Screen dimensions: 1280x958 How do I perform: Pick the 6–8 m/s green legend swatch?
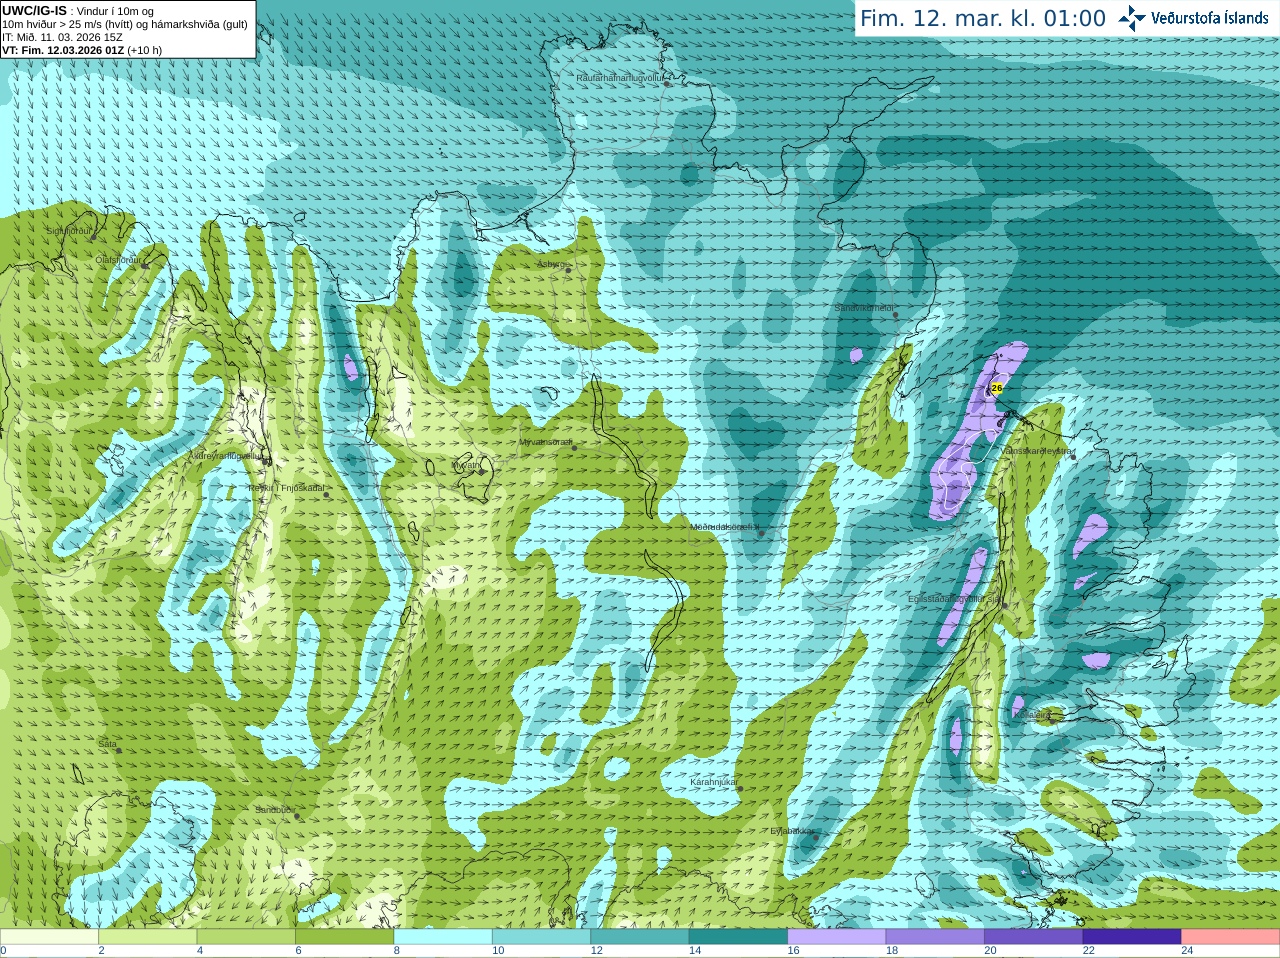pos(344,937)
